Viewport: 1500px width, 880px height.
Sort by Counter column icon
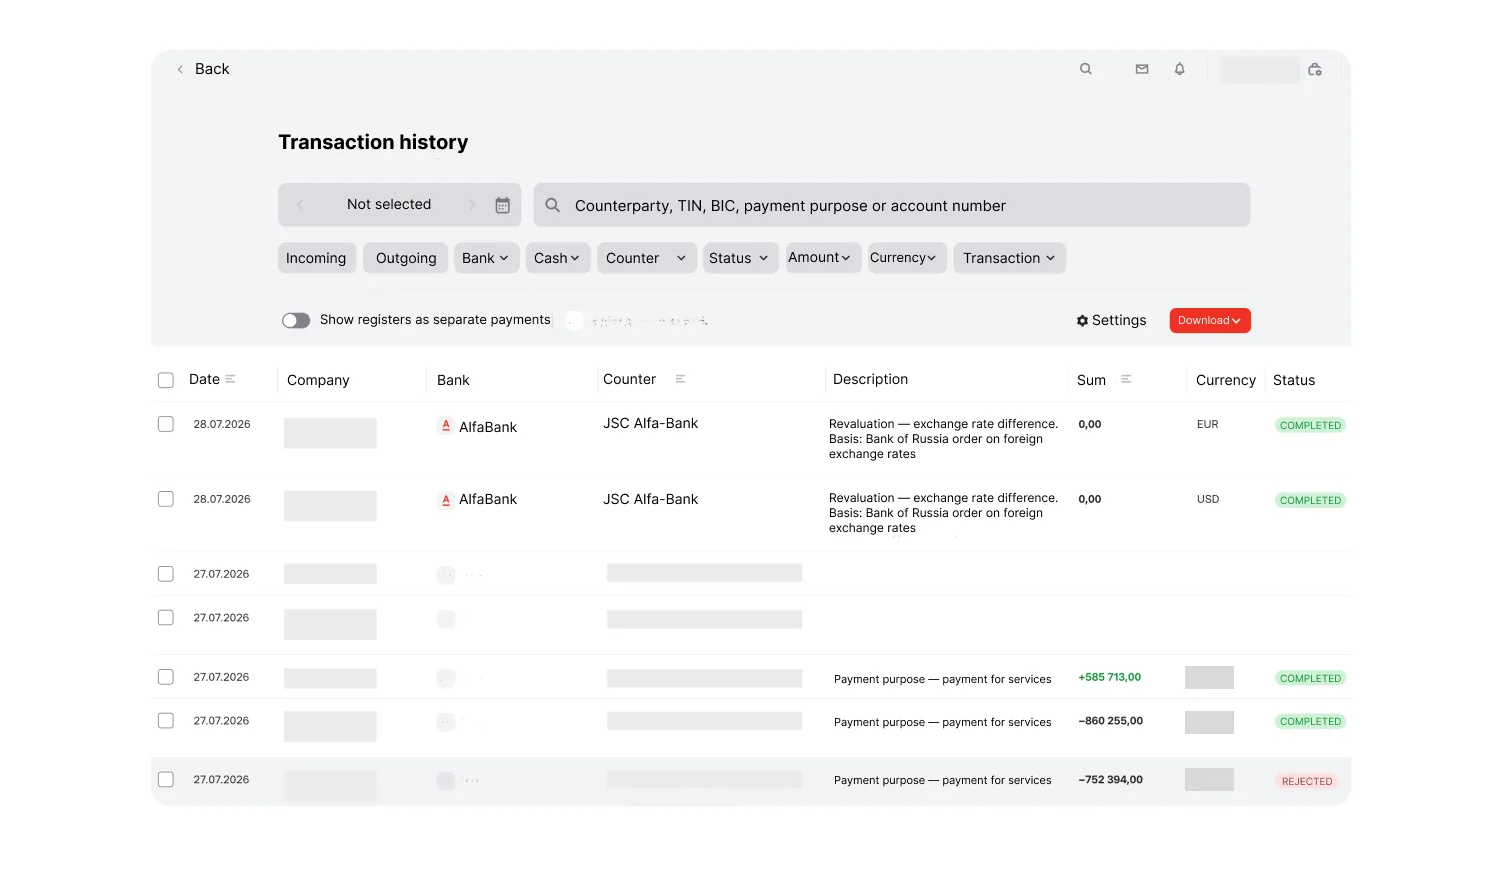click(680, 379)
